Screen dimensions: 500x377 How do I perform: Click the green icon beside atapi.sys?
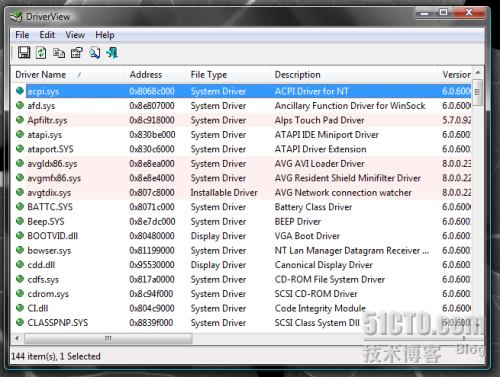point(20,134)
